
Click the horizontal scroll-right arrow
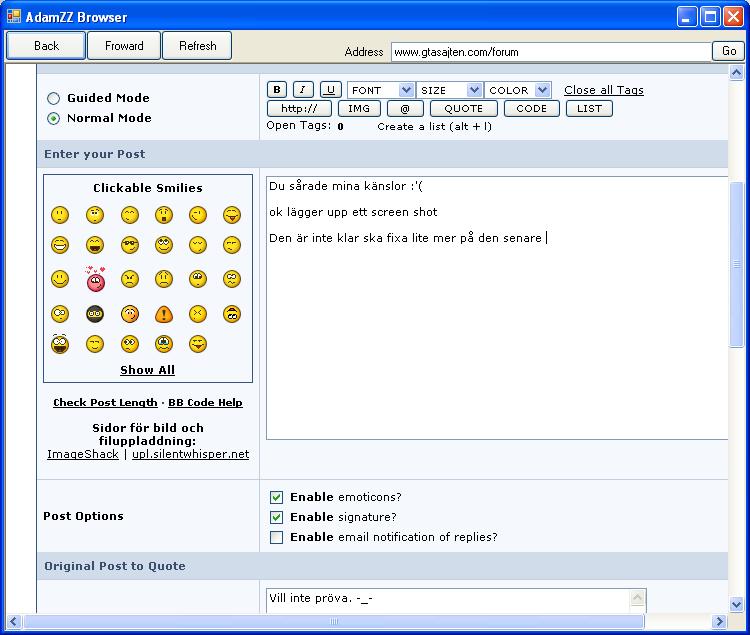pyautogui.click(x=718, y=622)
